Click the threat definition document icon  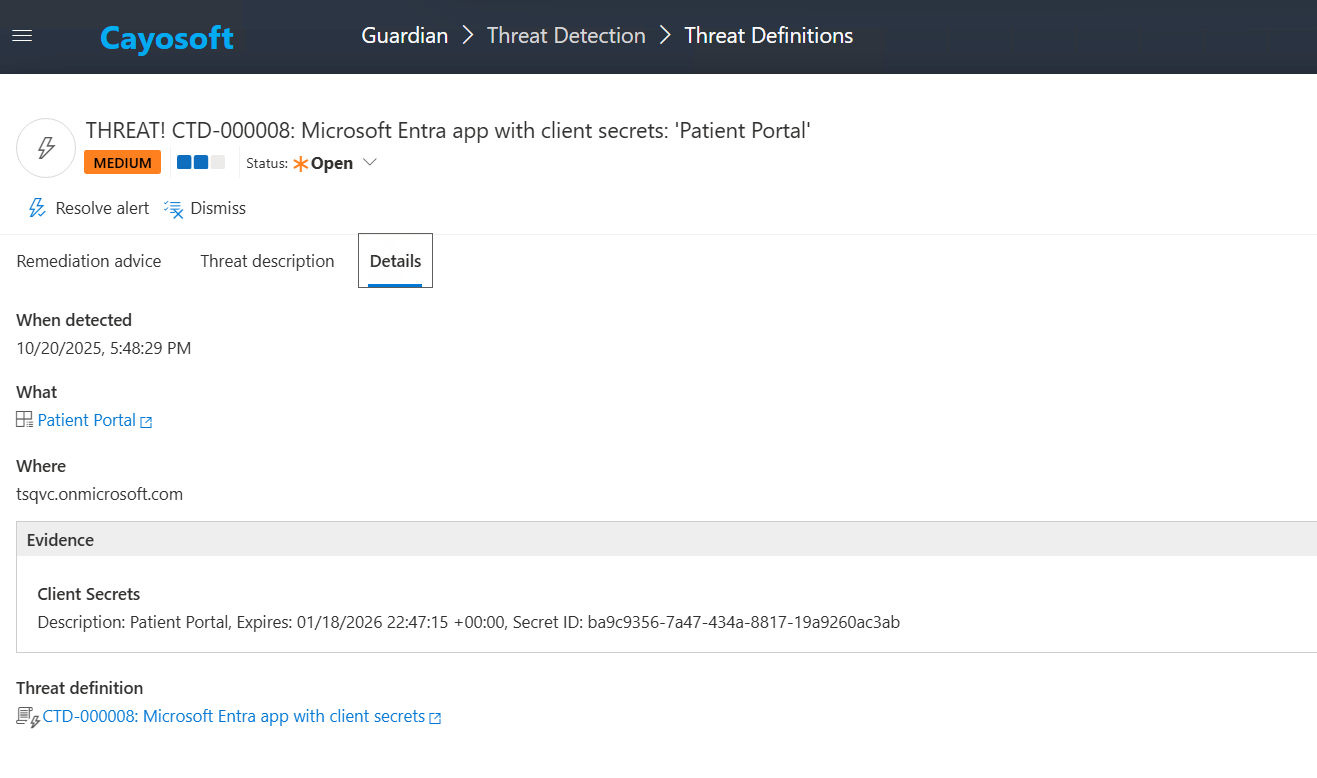point(27,717)
